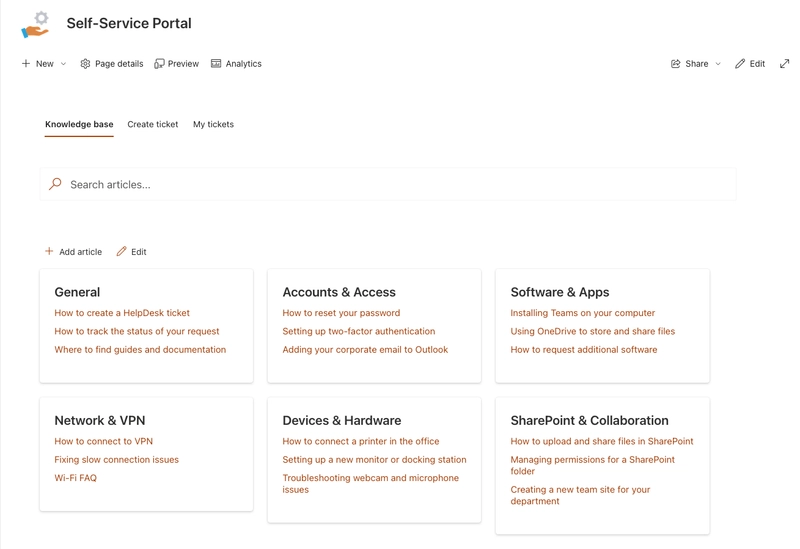Click the search magnifier icon

(x=55, y=184)
